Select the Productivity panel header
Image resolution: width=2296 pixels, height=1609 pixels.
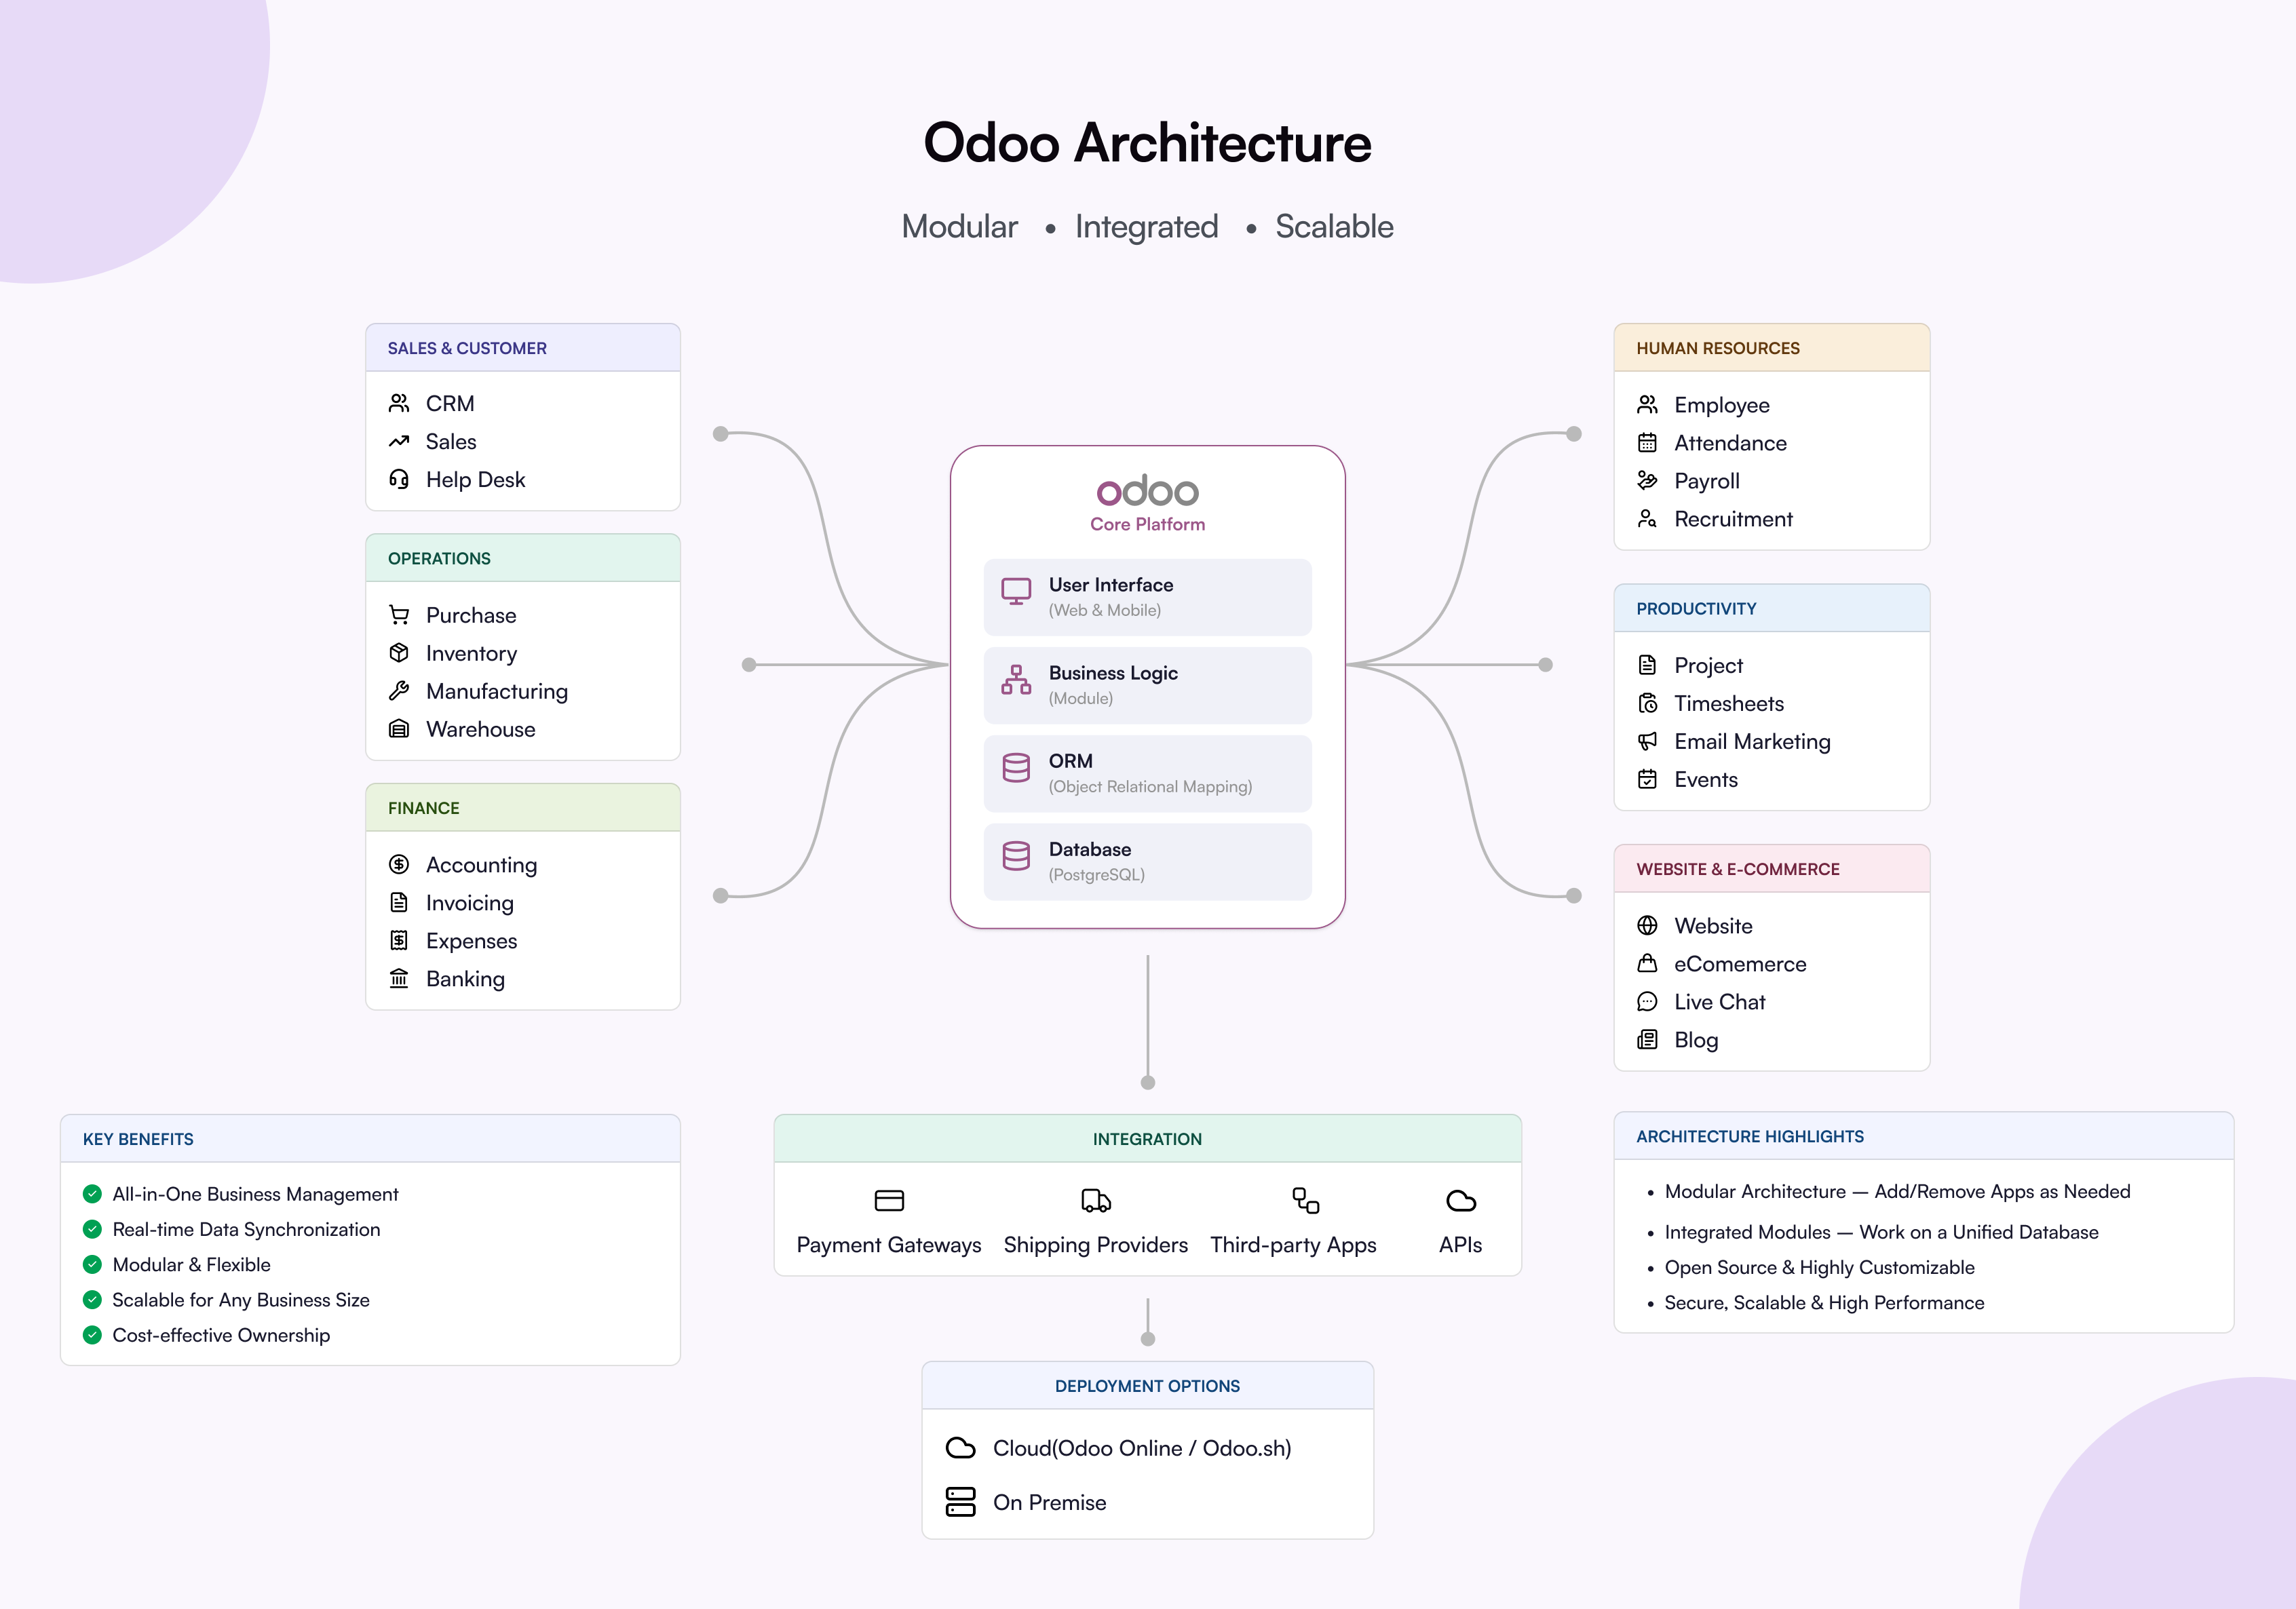pyautogui.click(x=1771, y=608)
